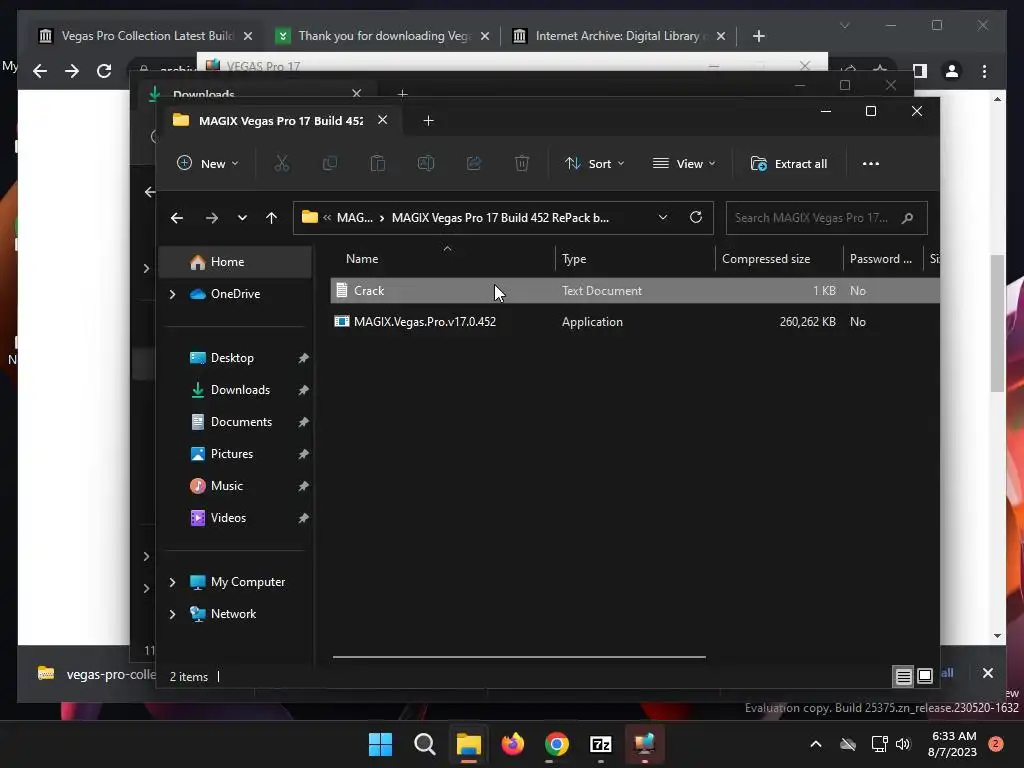Switch to large thumbnails view in status bar
This screenshot has height=768, width=1024.
click(925, 677)
